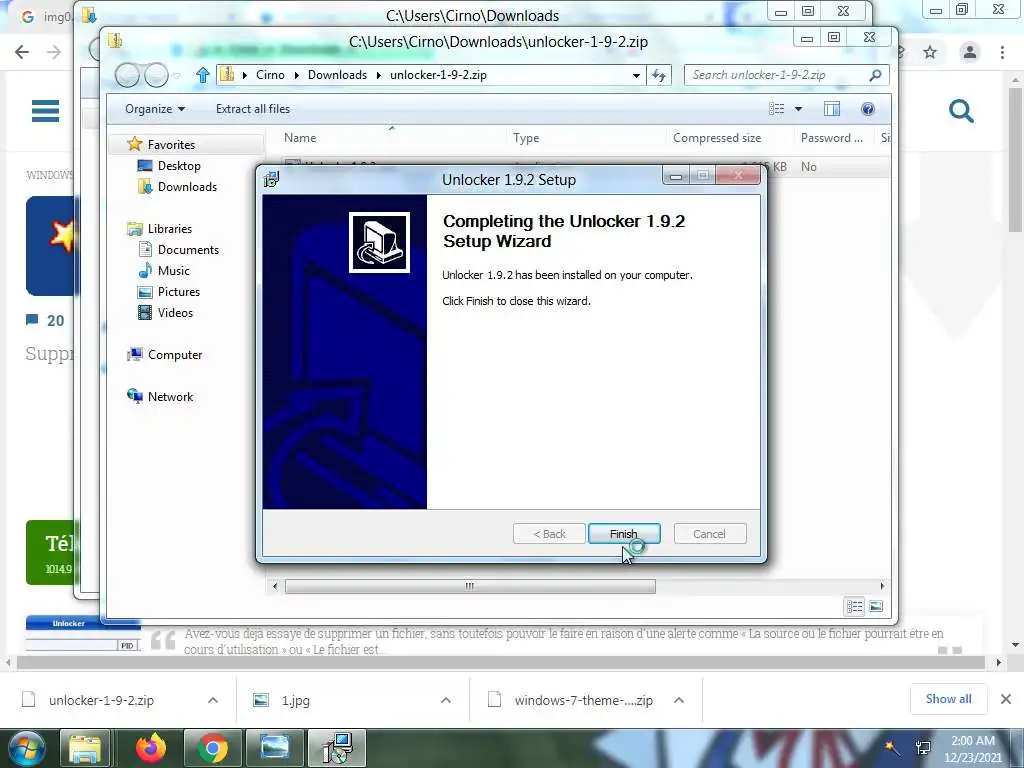Viewport: 1024px width, 768px height.
Task: Click Show all downloads
Action: [948, 699]
